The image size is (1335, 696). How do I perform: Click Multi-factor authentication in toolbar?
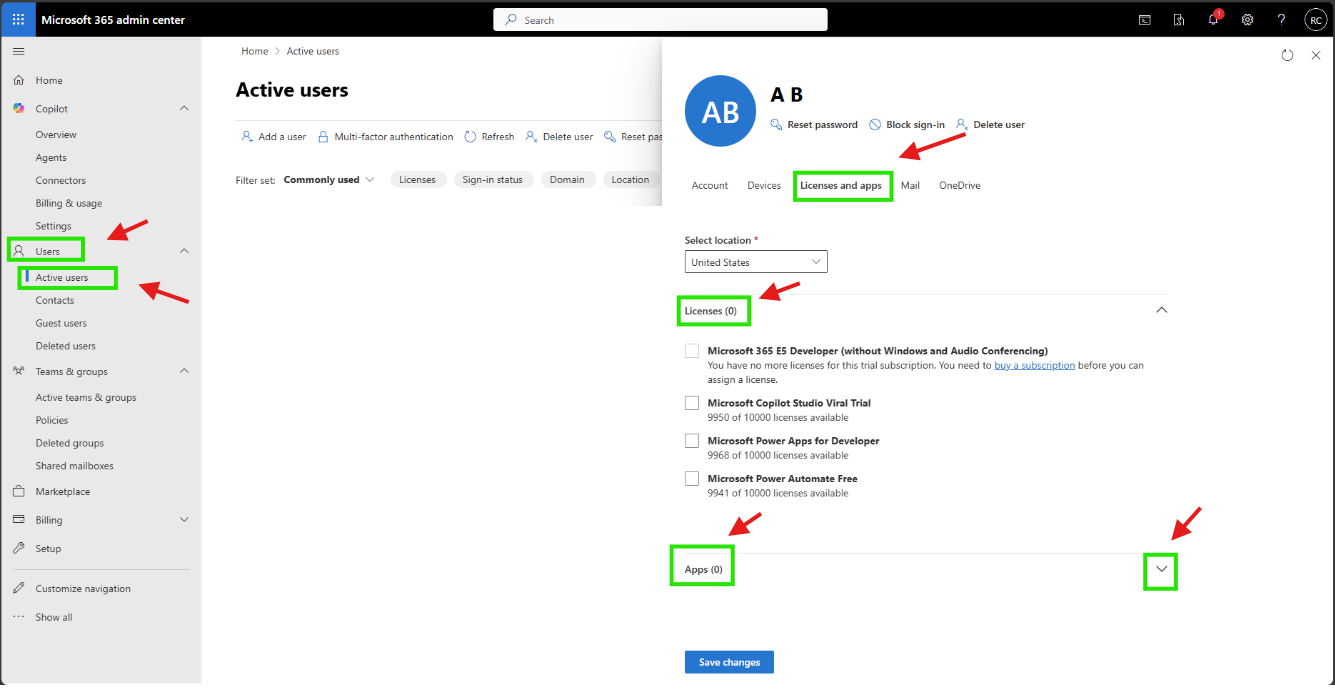coord(385,136)
